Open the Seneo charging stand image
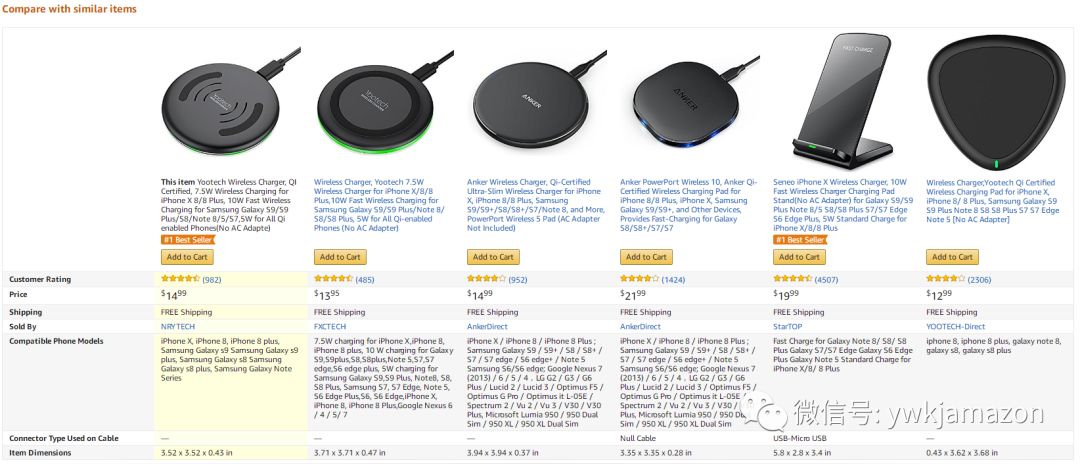 pos(842,101)
